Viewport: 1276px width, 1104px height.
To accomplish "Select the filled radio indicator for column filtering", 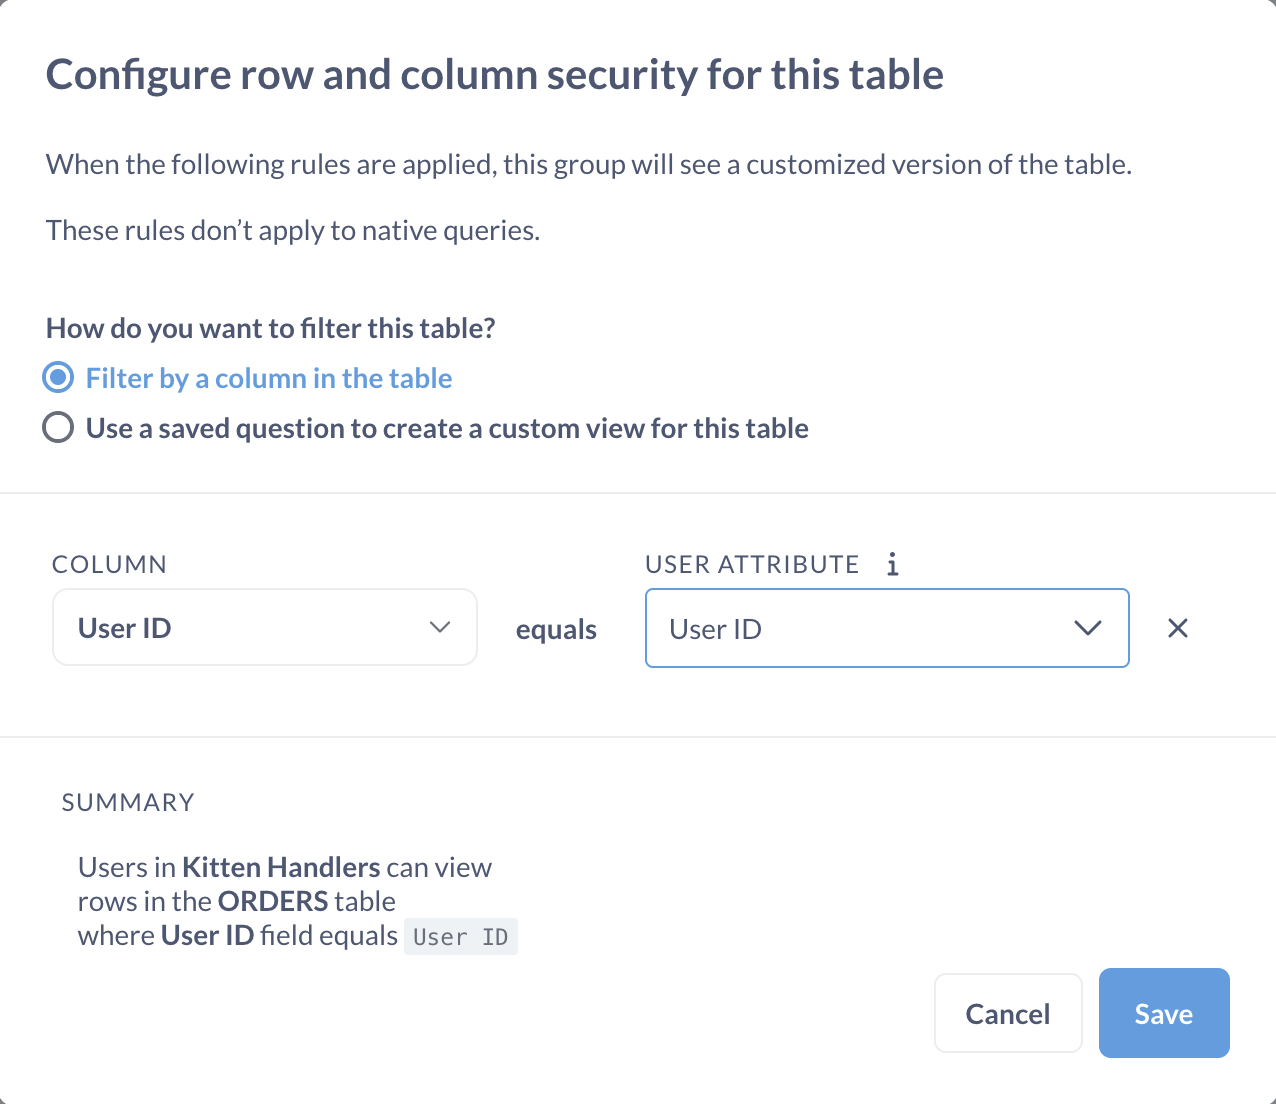I will tap(58, 377).
